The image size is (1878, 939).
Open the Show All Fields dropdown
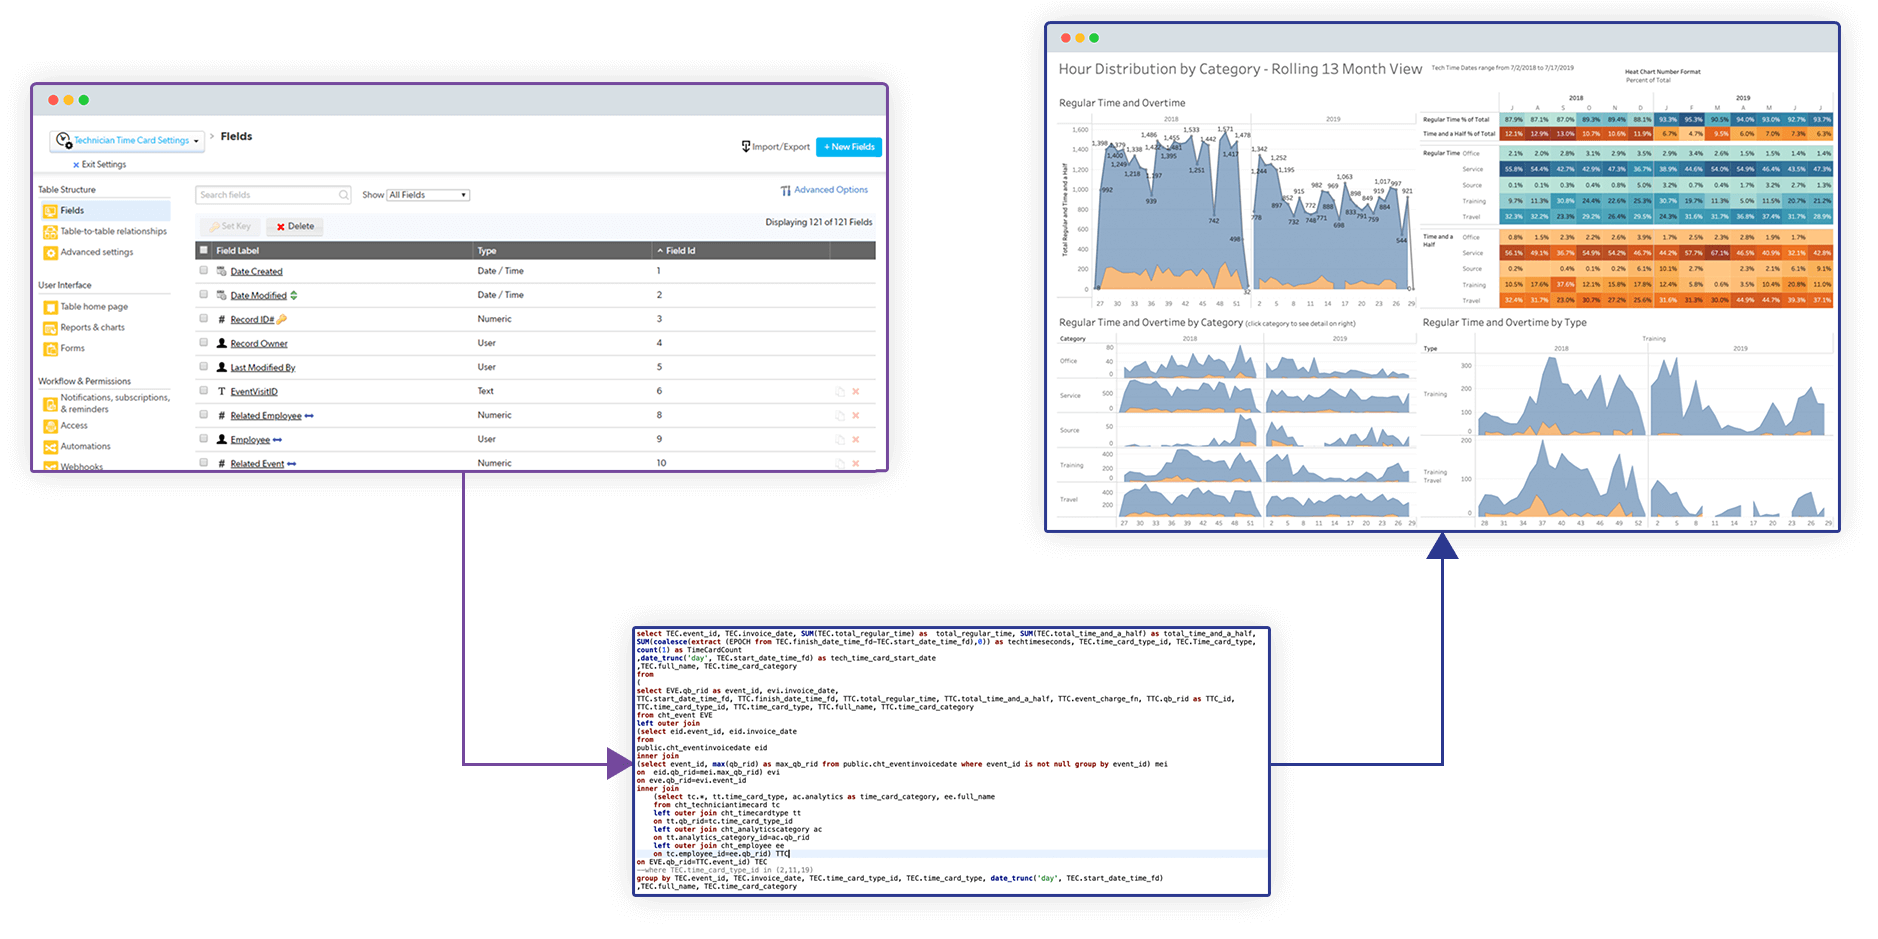point(428,195)
